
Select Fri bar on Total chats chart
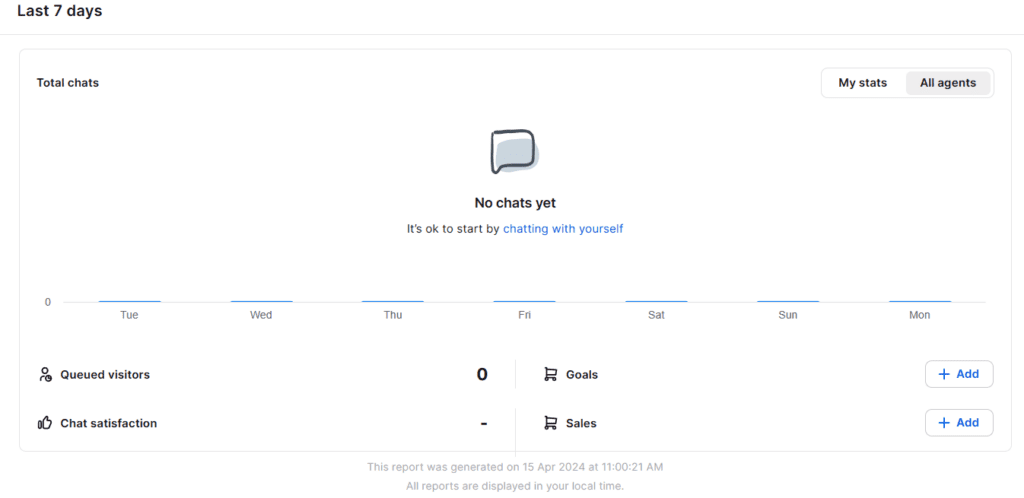(525, 301)
